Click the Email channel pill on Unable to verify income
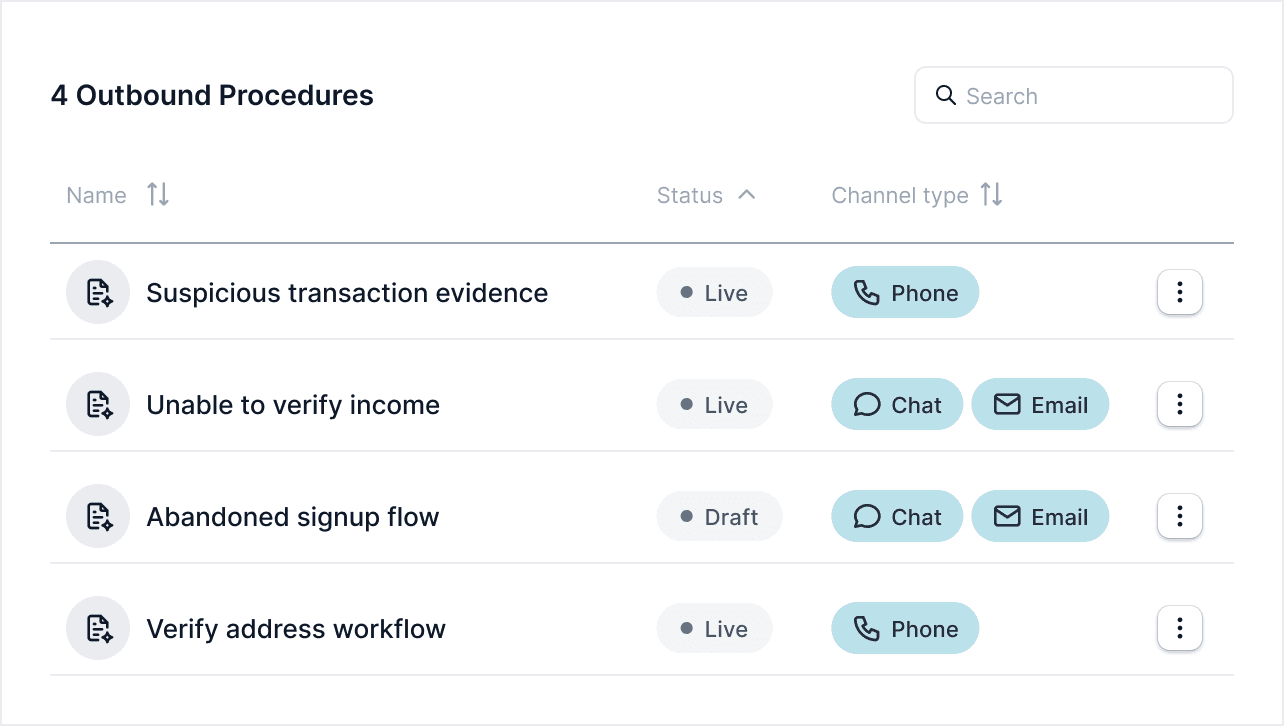 [1040, 404]
